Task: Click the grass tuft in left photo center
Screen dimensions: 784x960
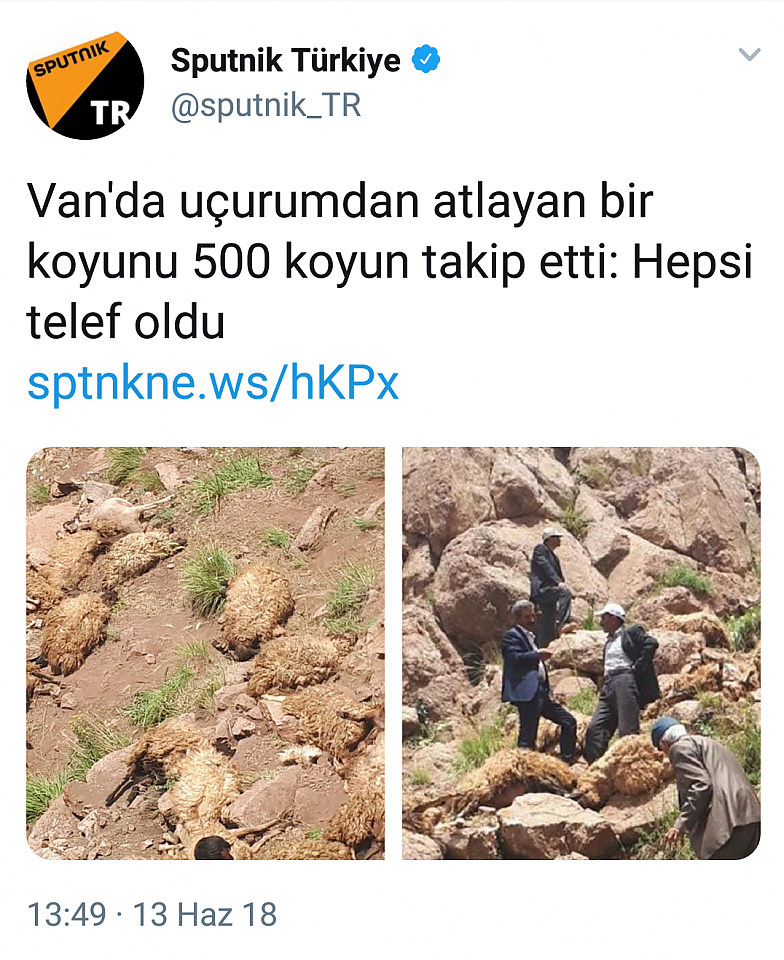Action: (x=207, y=578)
